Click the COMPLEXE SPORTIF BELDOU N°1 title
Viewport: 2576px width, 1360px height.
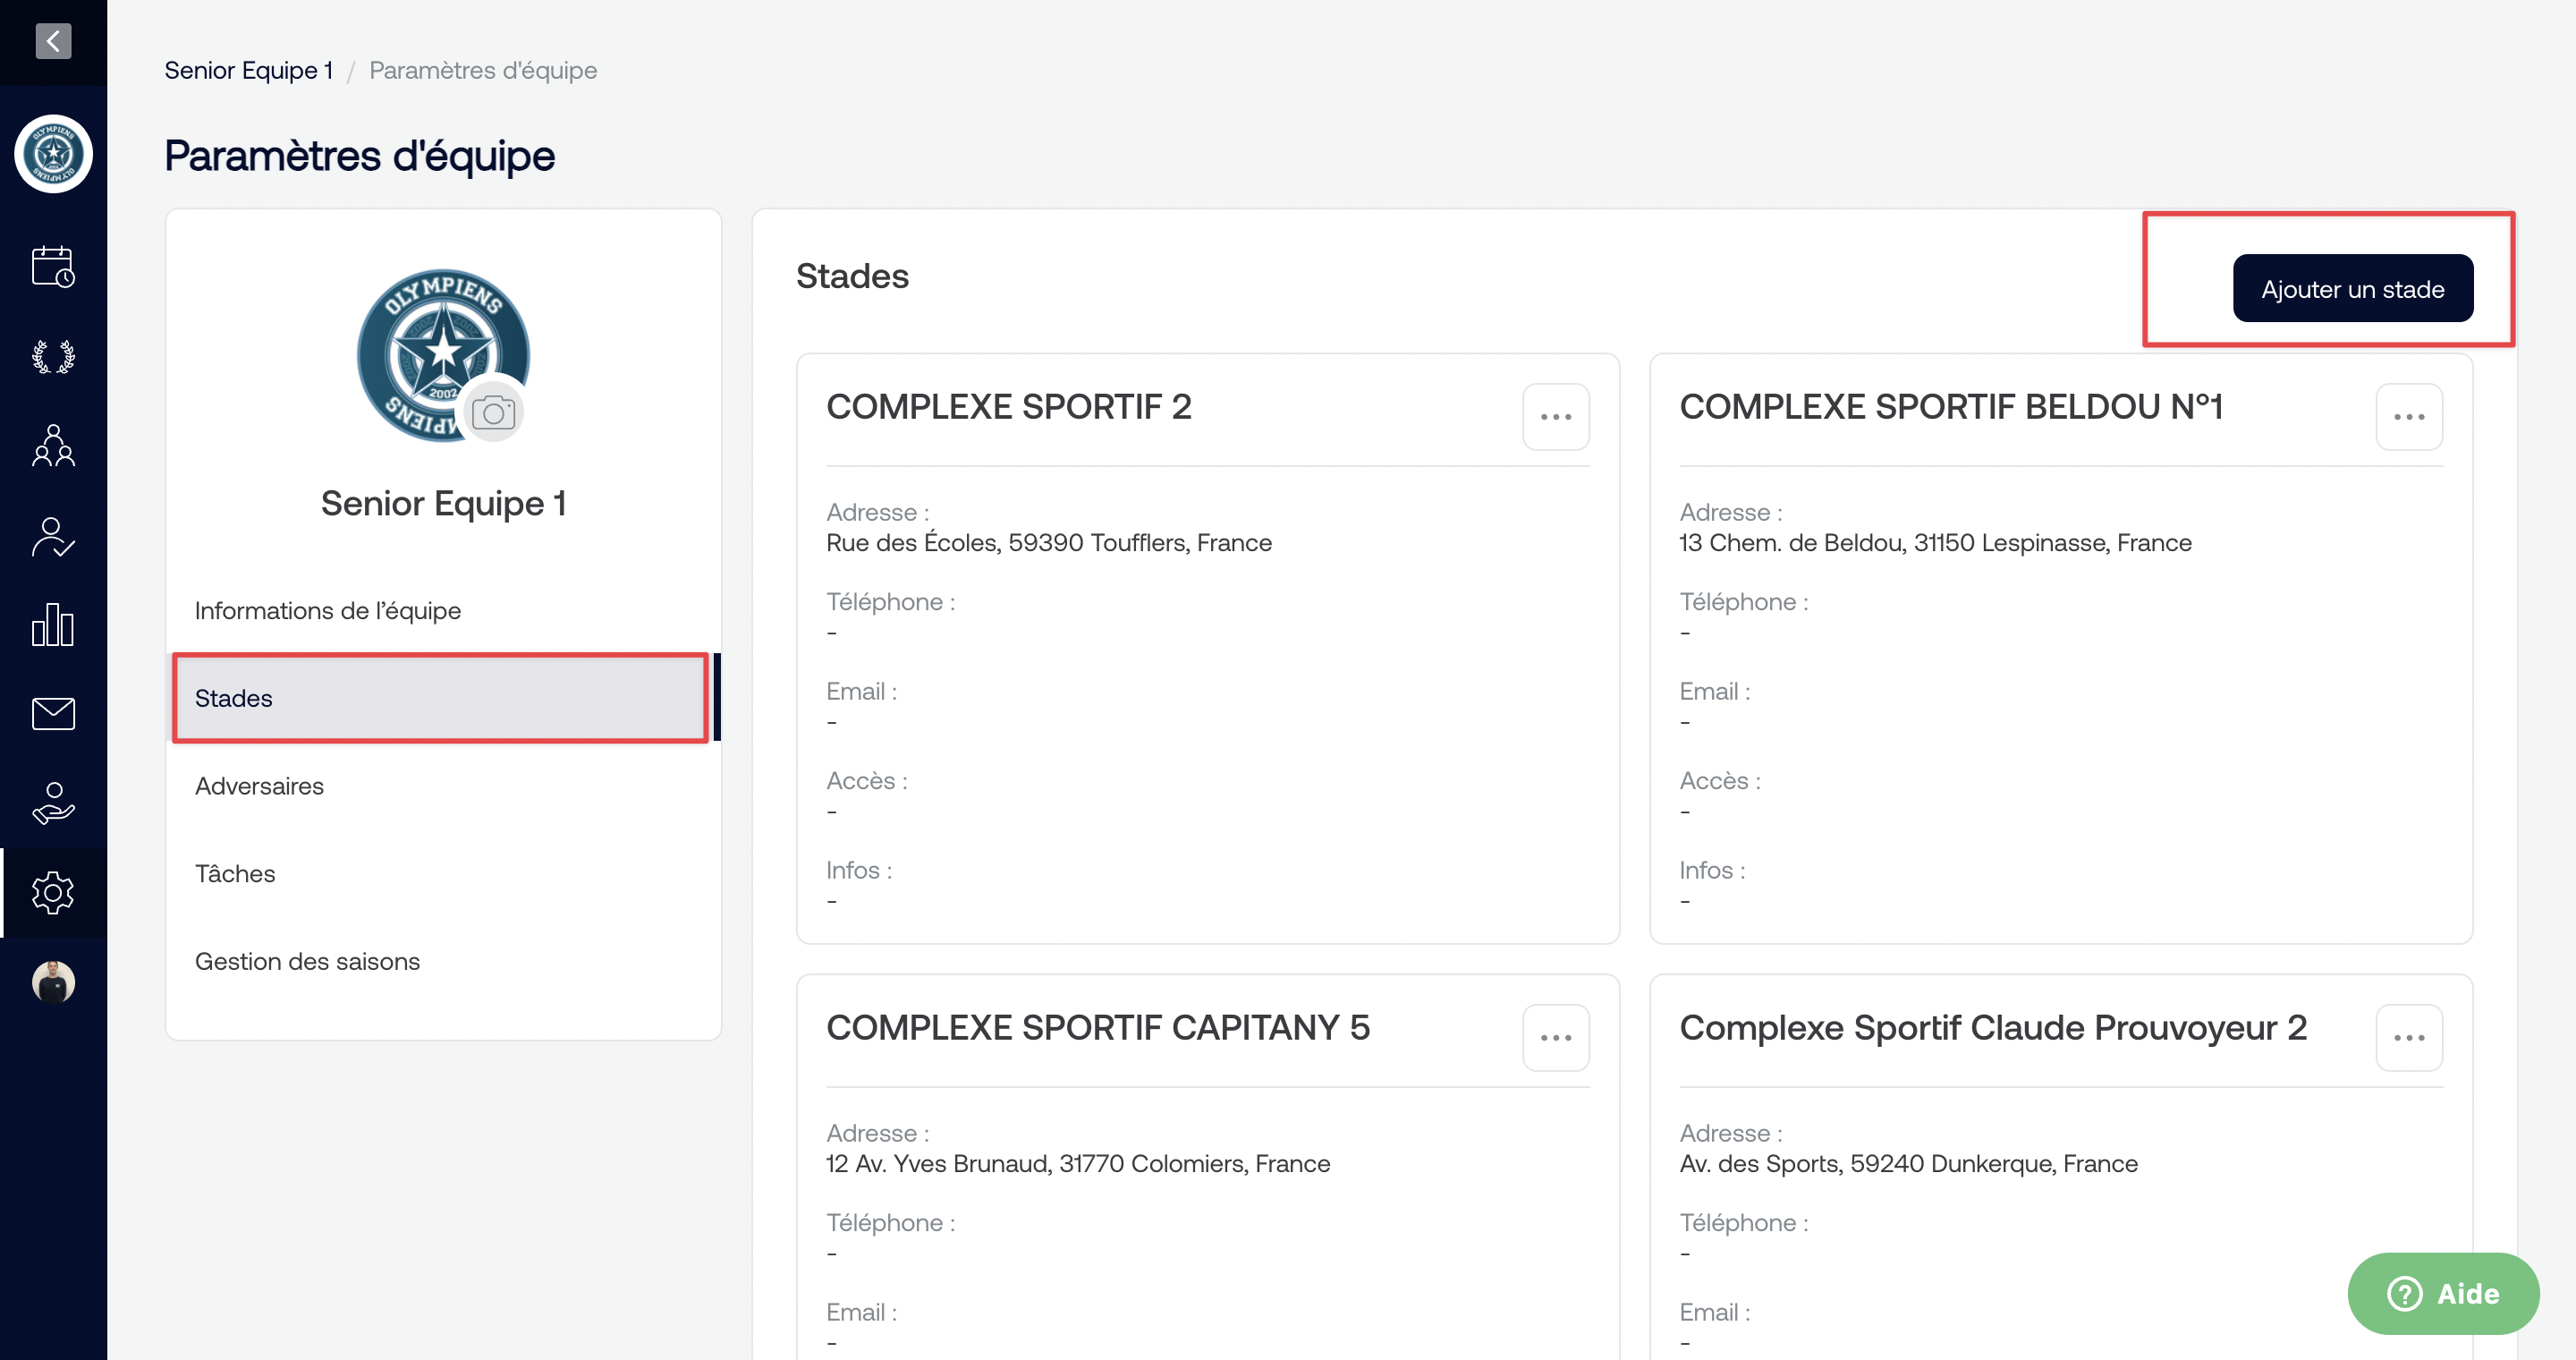pos(1950,407)
